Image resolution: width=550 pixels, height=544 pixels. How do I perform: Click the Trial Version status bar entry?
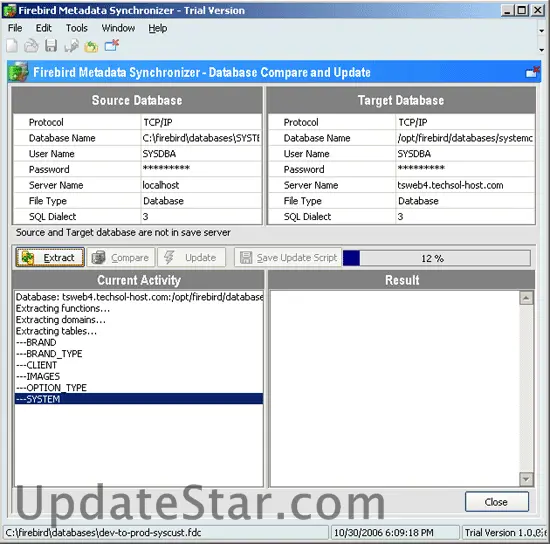(505, 533)
